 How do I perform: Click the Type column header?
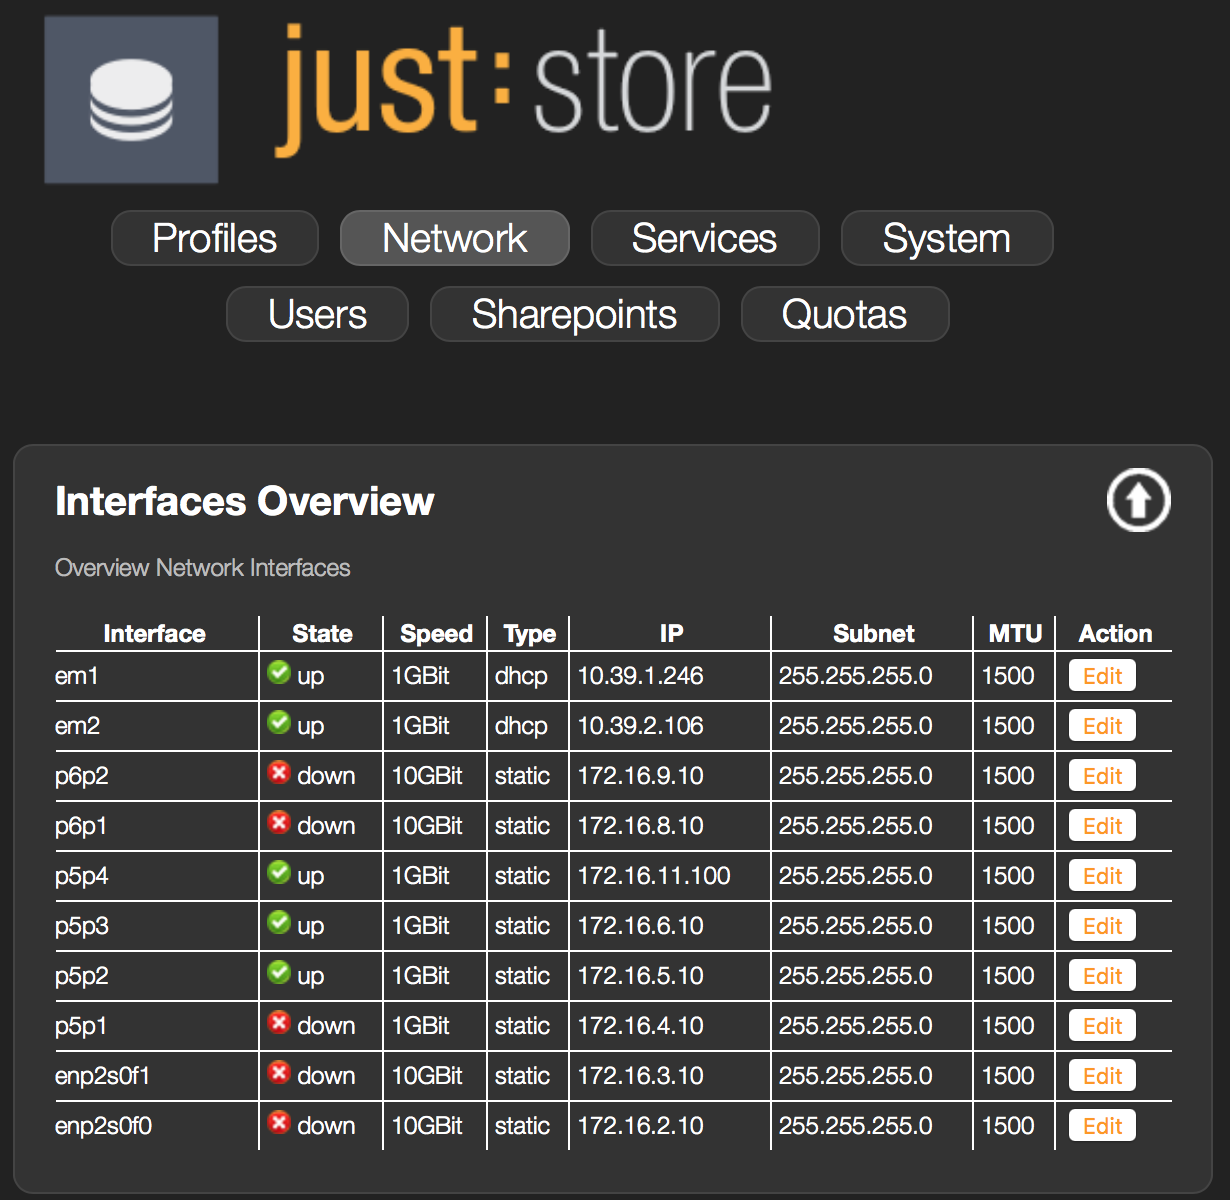point(530,633)
